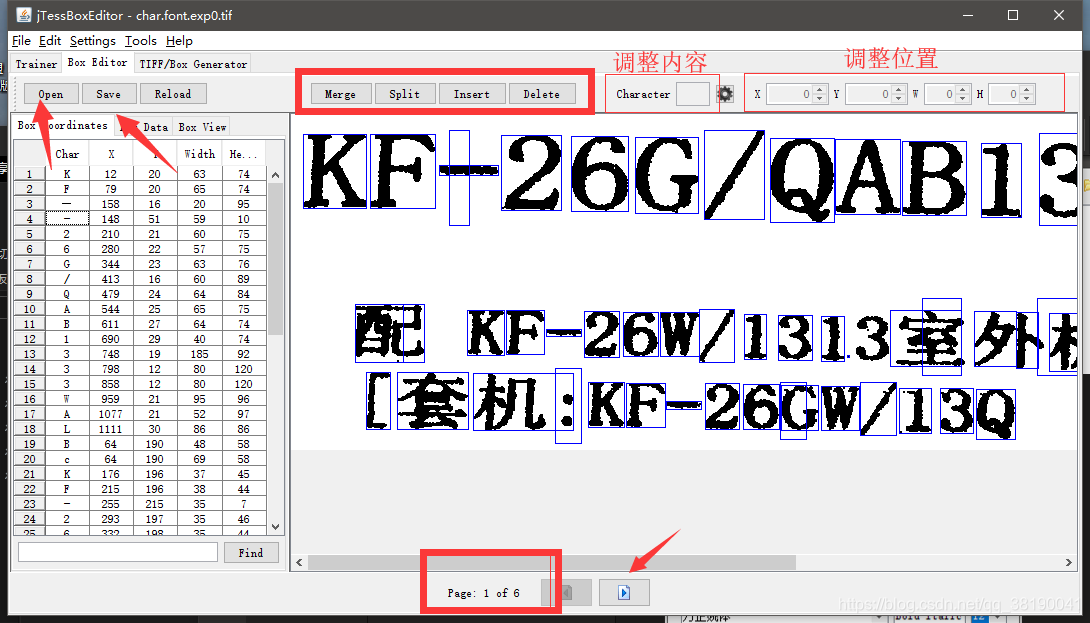
Task: Select the box around large letter K
Action: coord(335,171)
